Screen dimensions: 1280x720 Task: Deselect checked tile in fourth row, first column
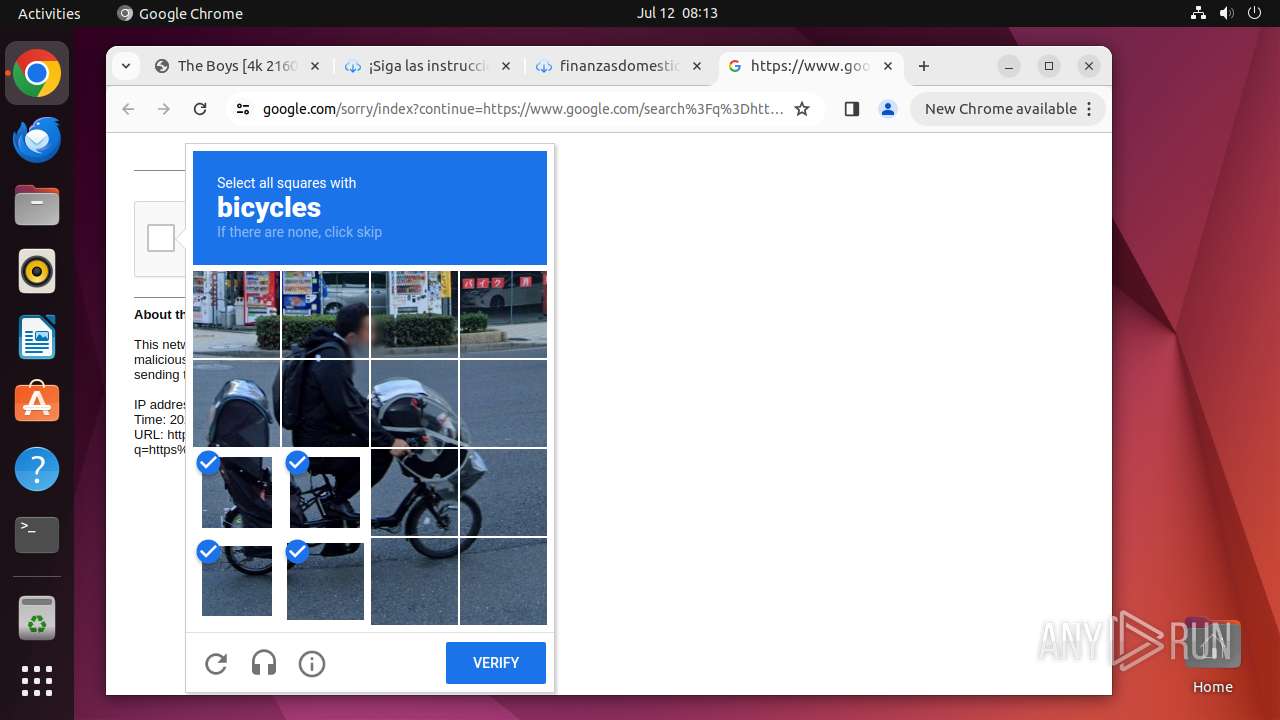pyautogui.click(x=236, y=581)
